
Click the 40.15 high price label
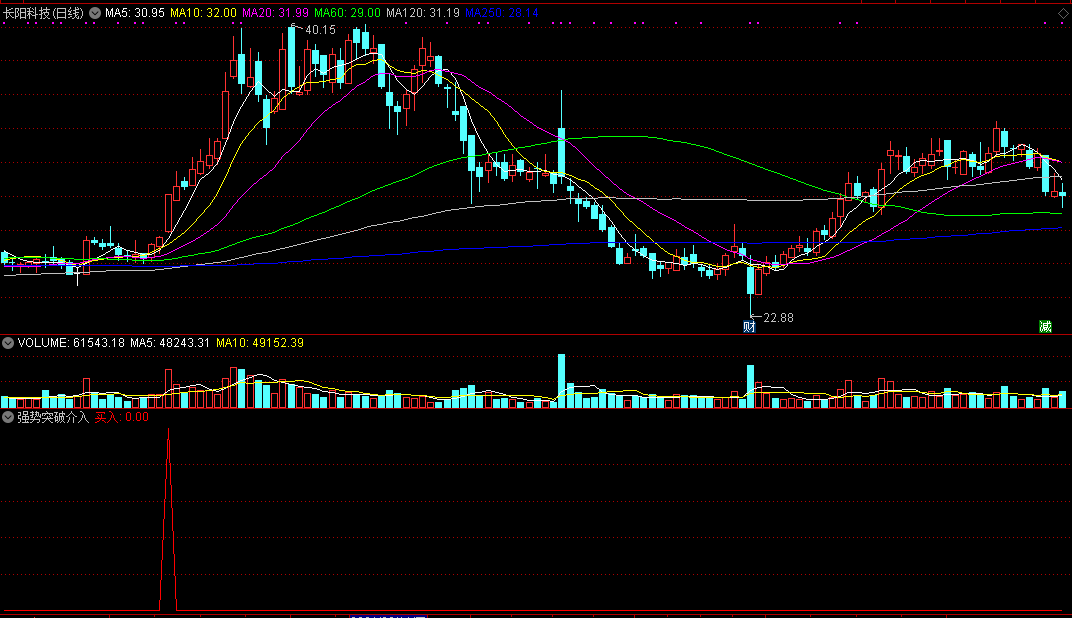[x=320, y=30]
